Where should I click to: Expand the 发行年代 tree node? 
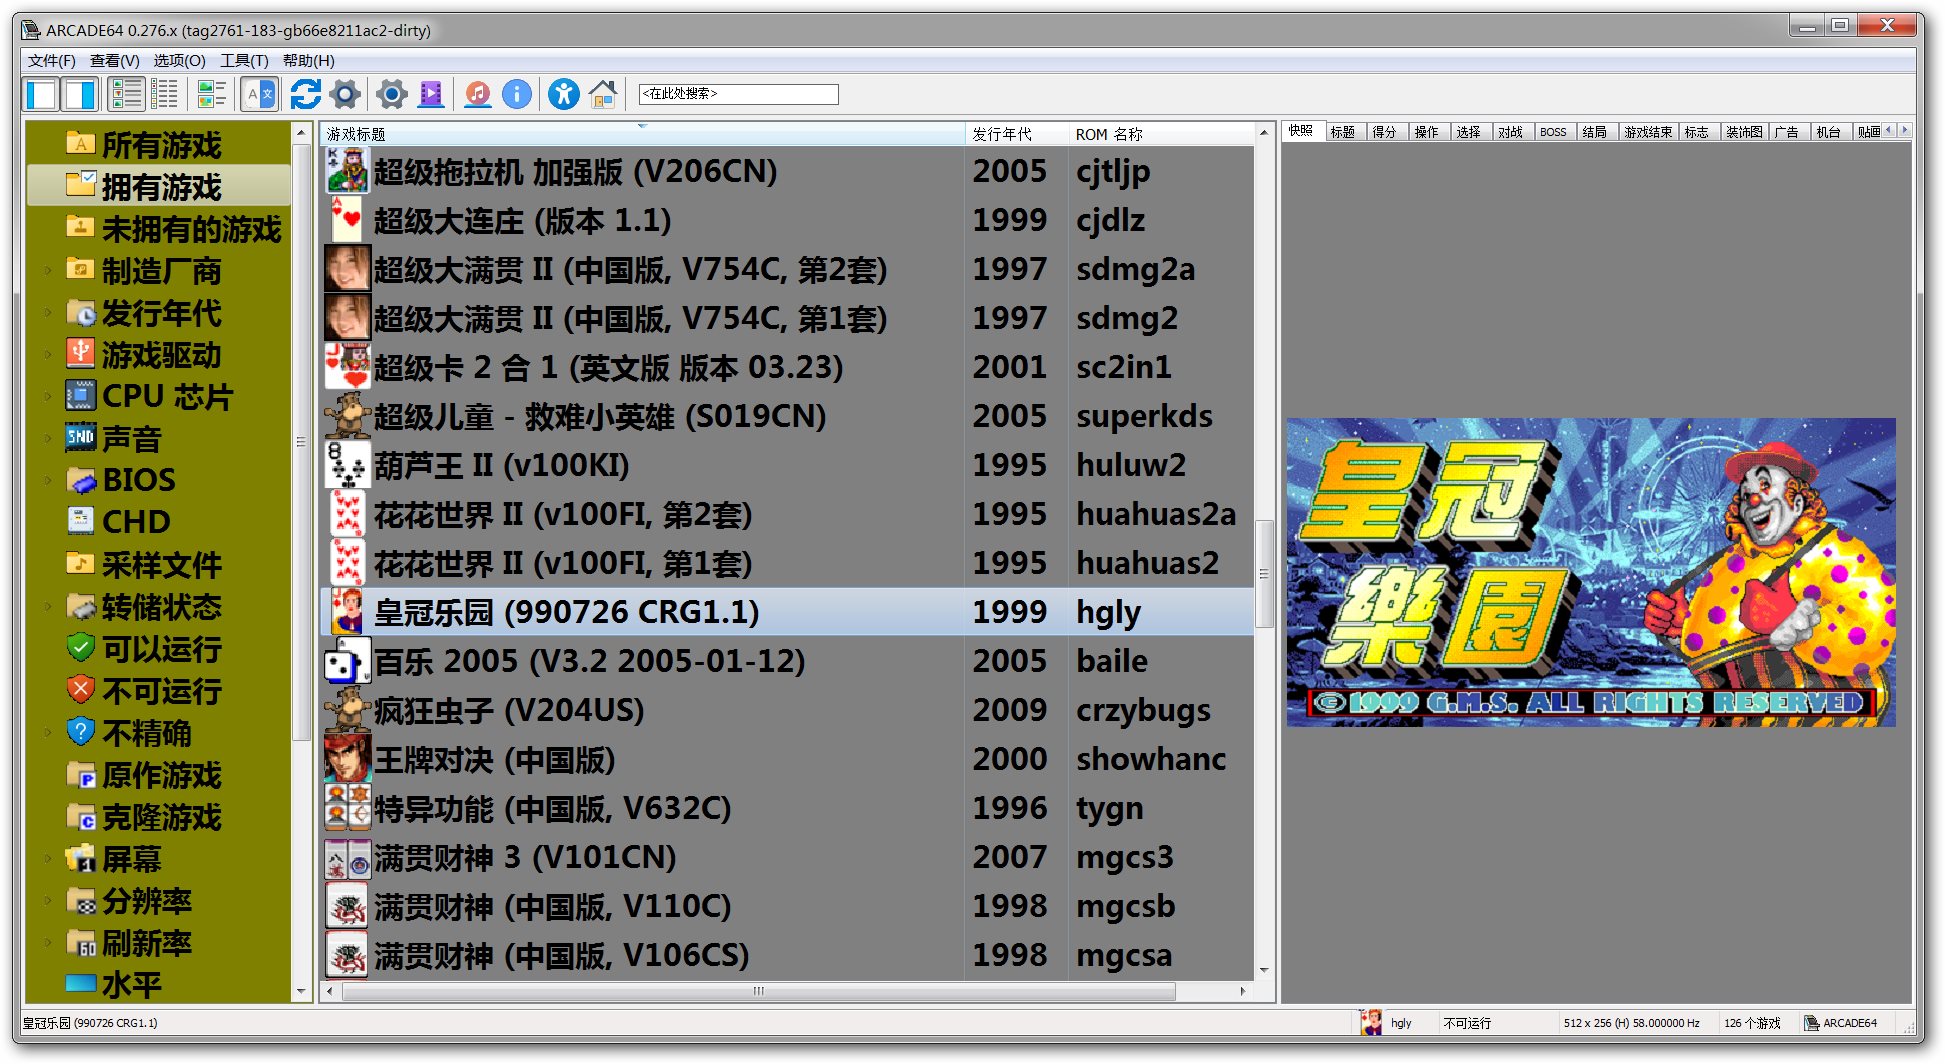tap(47, 313)
